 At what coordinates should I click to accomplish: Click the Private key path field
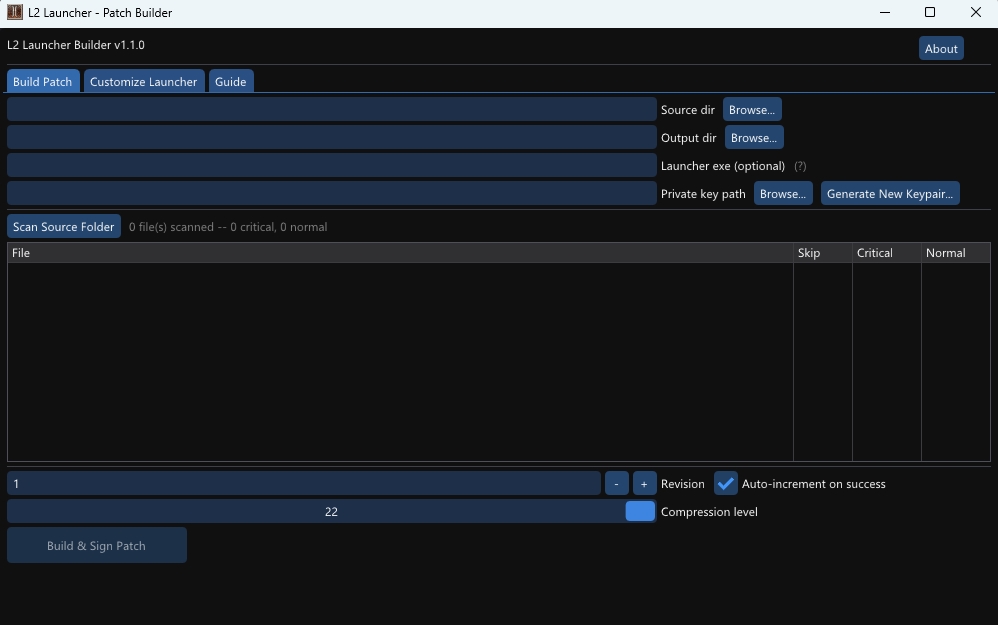click(332, 193)
